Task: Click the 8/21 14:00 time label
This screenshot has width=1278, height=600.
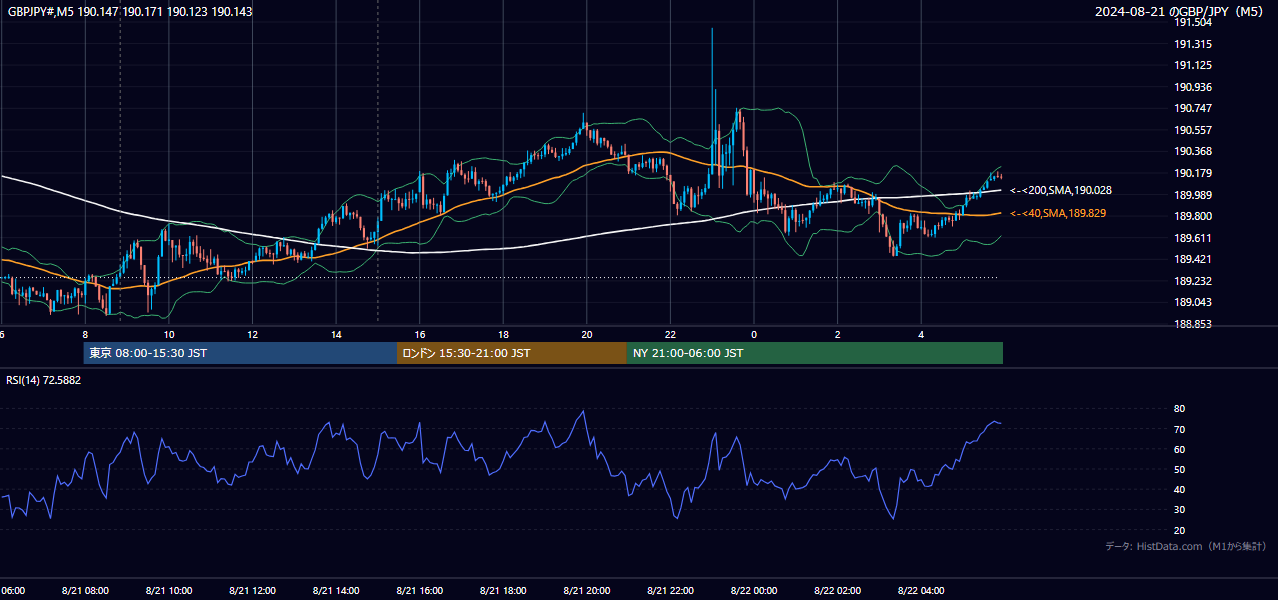Action: 336,590
